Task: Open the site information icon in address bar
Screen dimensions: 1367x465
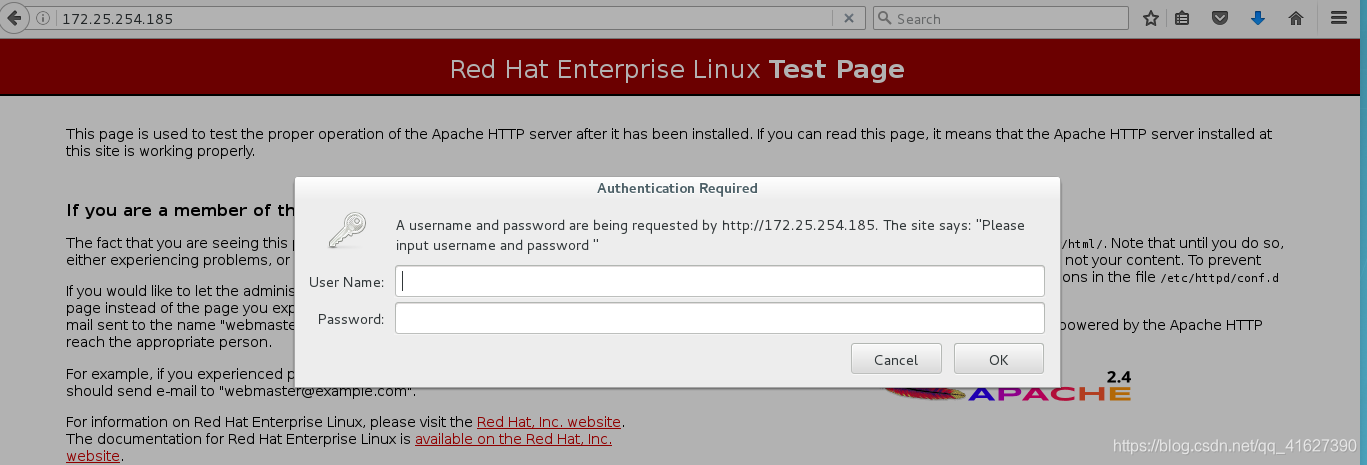Action: pyautogui.click(x=42, y=18)
